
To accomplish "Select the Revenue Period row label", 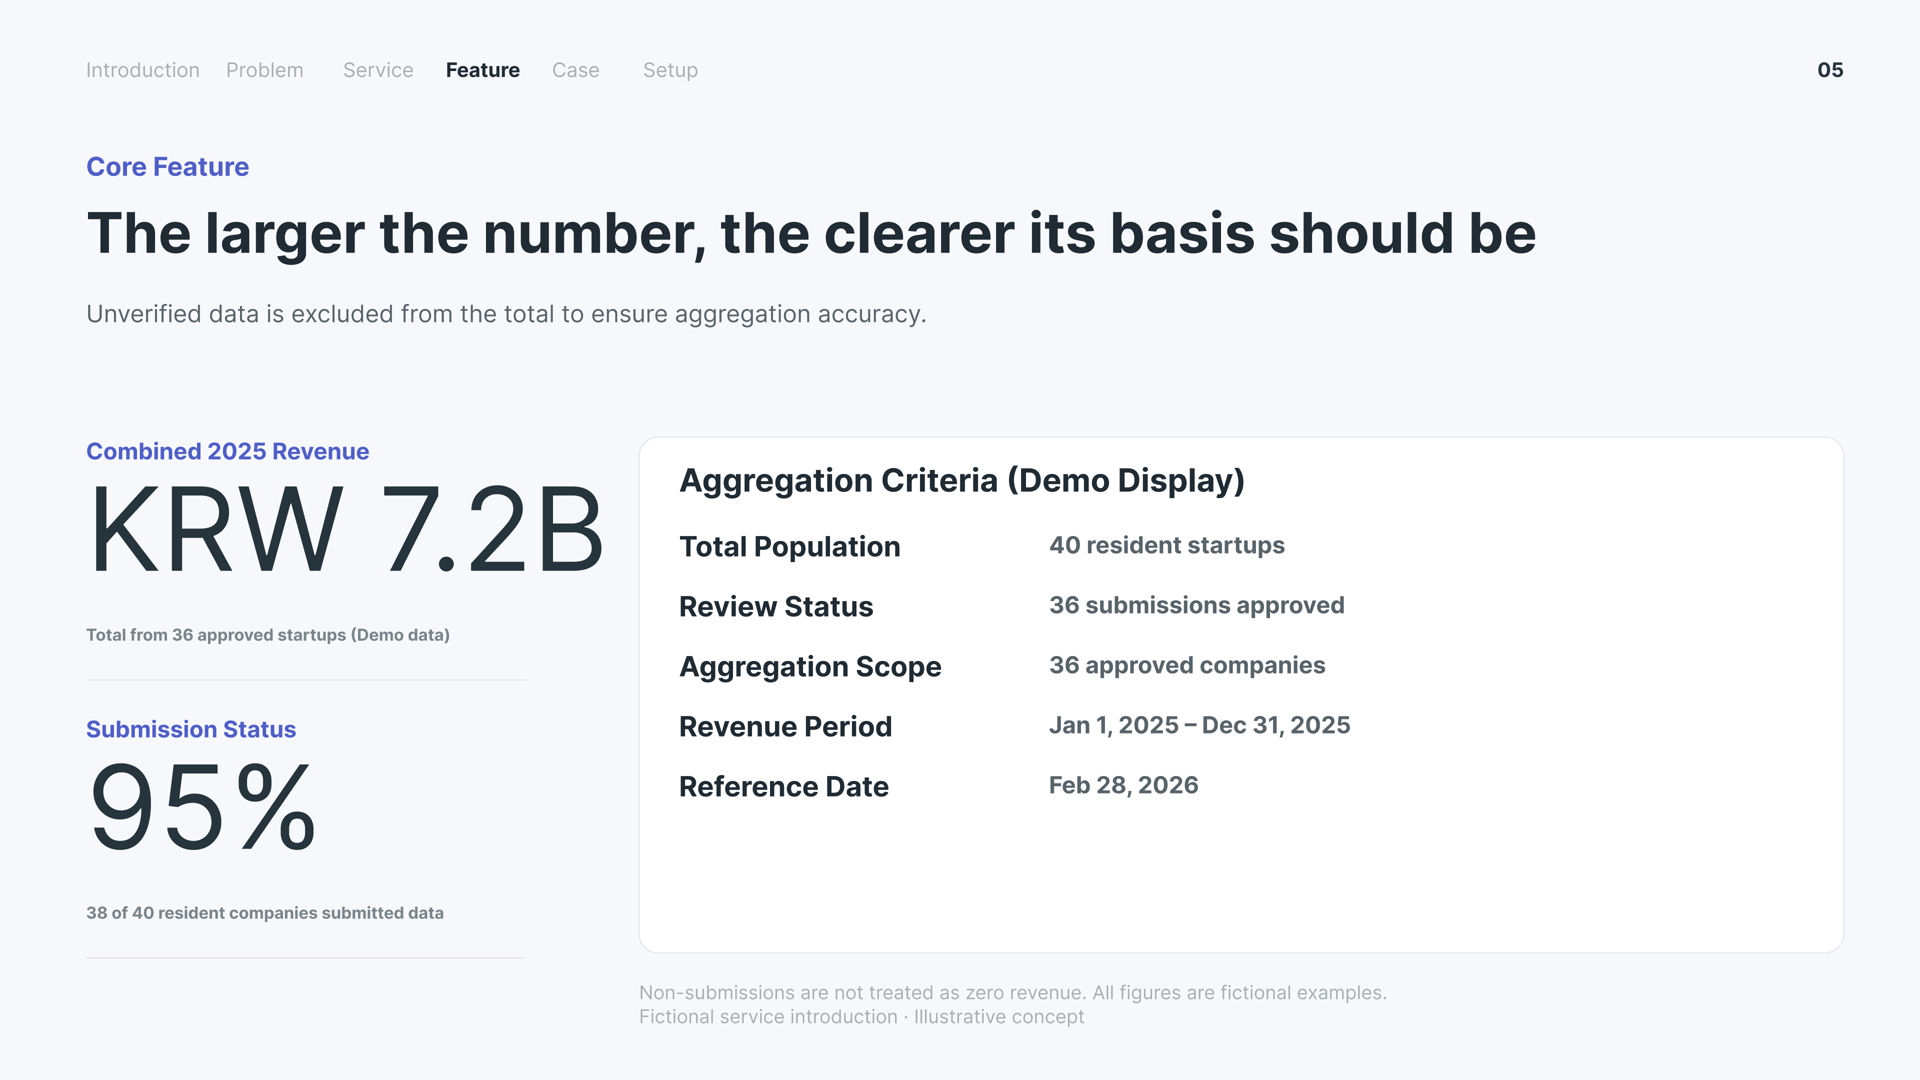I will coord(785,727).
